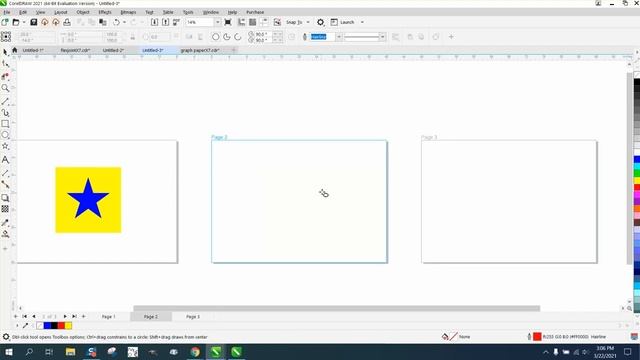Toggle the Lock ratio button

pos(133,37)
